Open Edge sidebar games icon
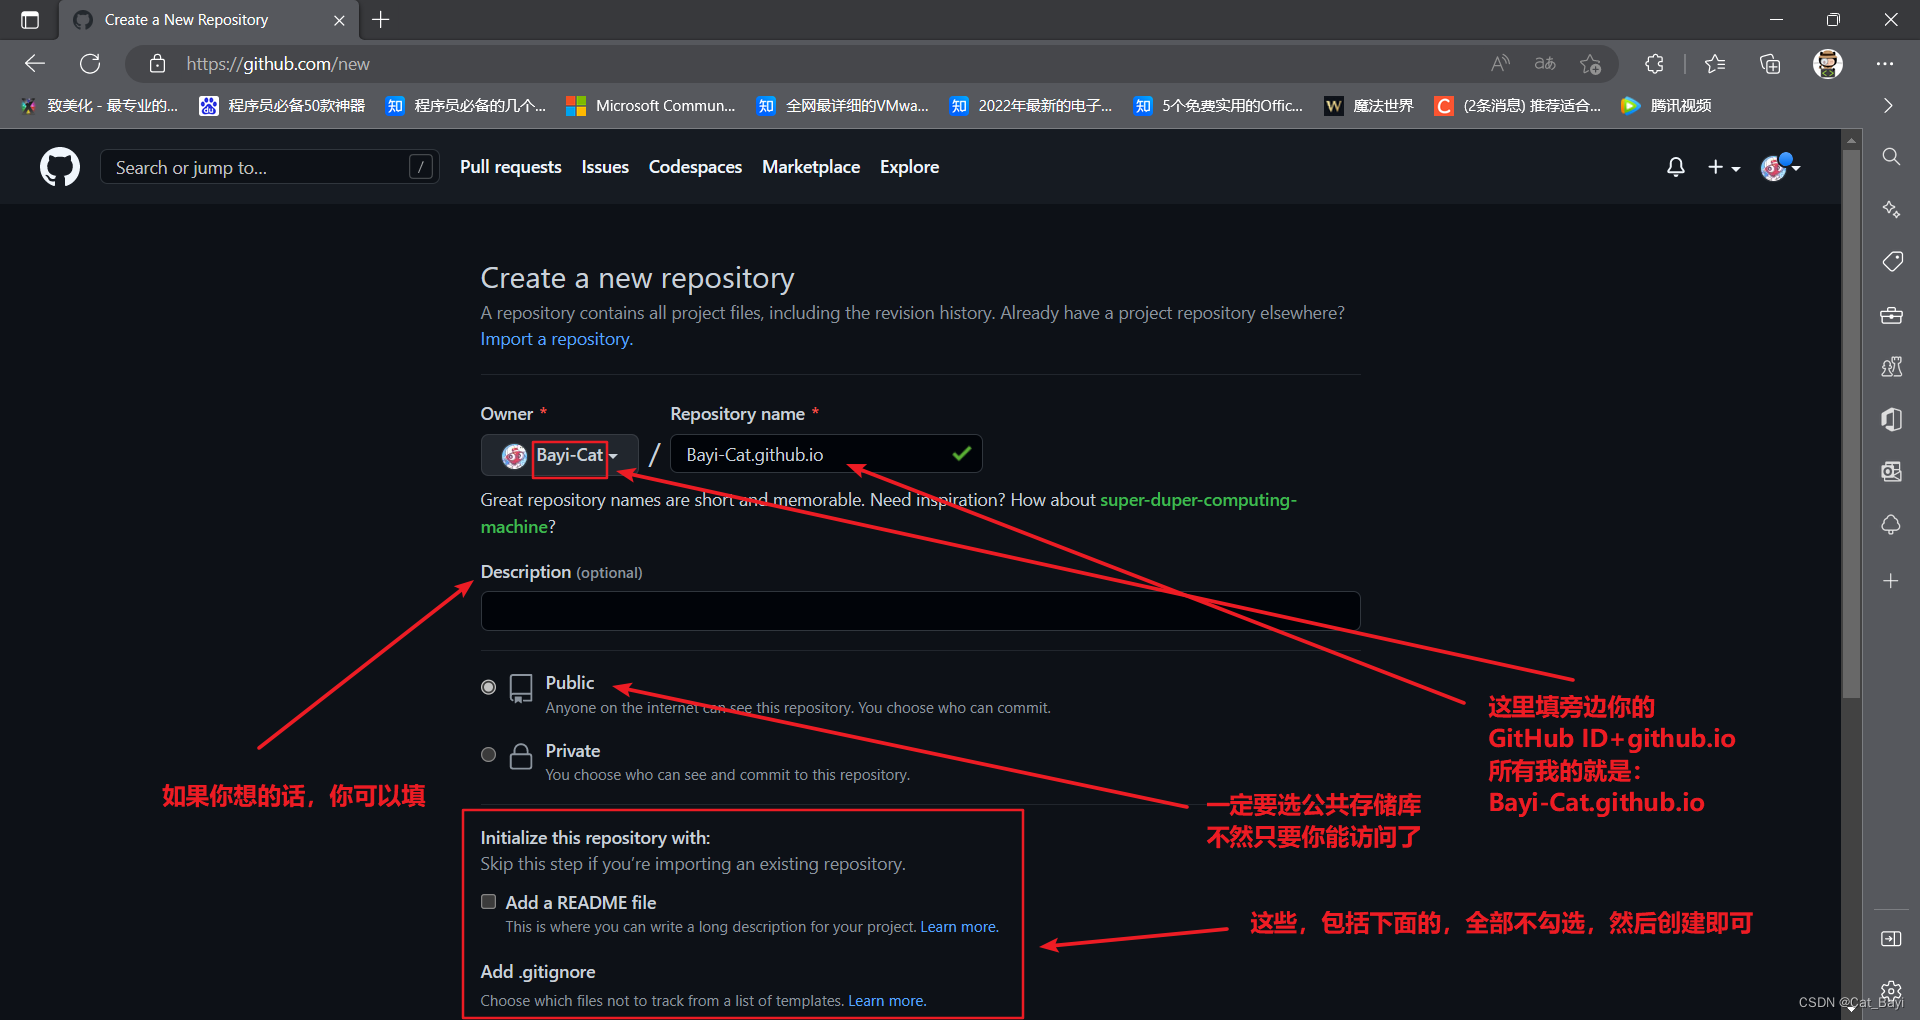1920x1020 pixels. click(x=1891, y=367)
